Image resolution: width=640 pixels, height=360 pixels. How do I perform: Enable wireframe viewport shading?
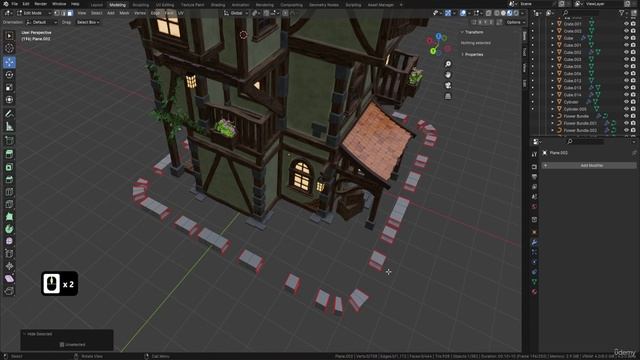[497, 13]
